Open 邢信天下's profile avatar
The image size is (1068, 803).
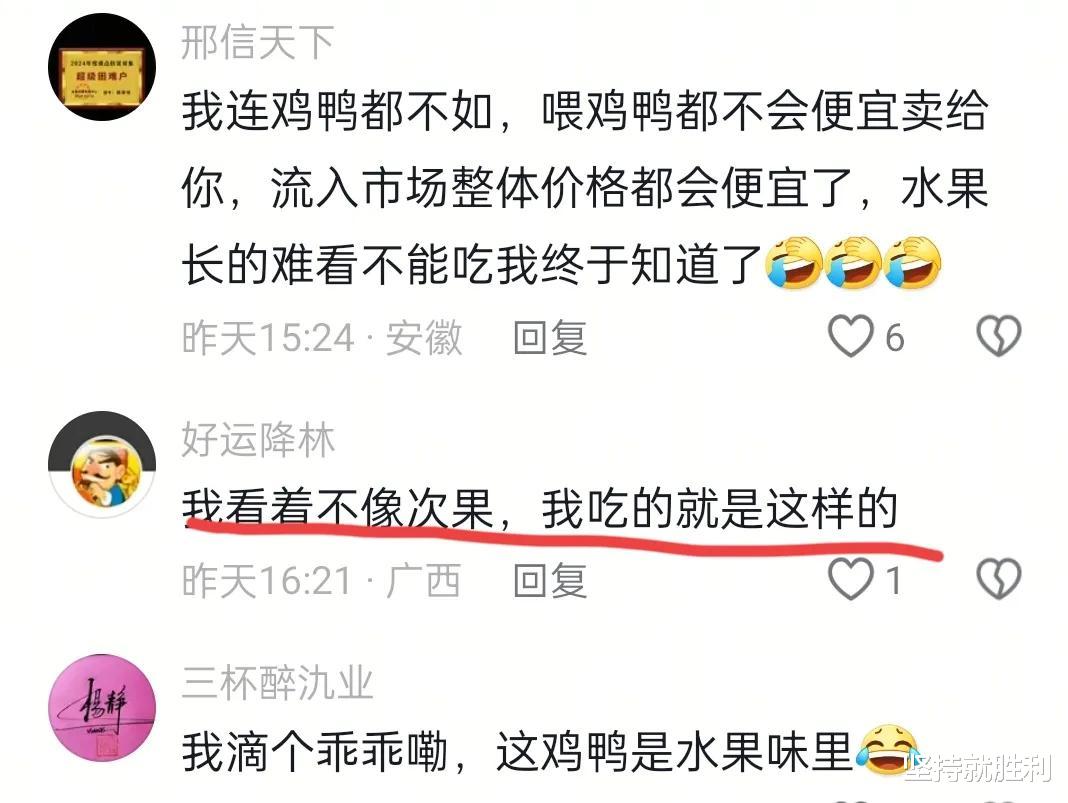tap(102, 67)
